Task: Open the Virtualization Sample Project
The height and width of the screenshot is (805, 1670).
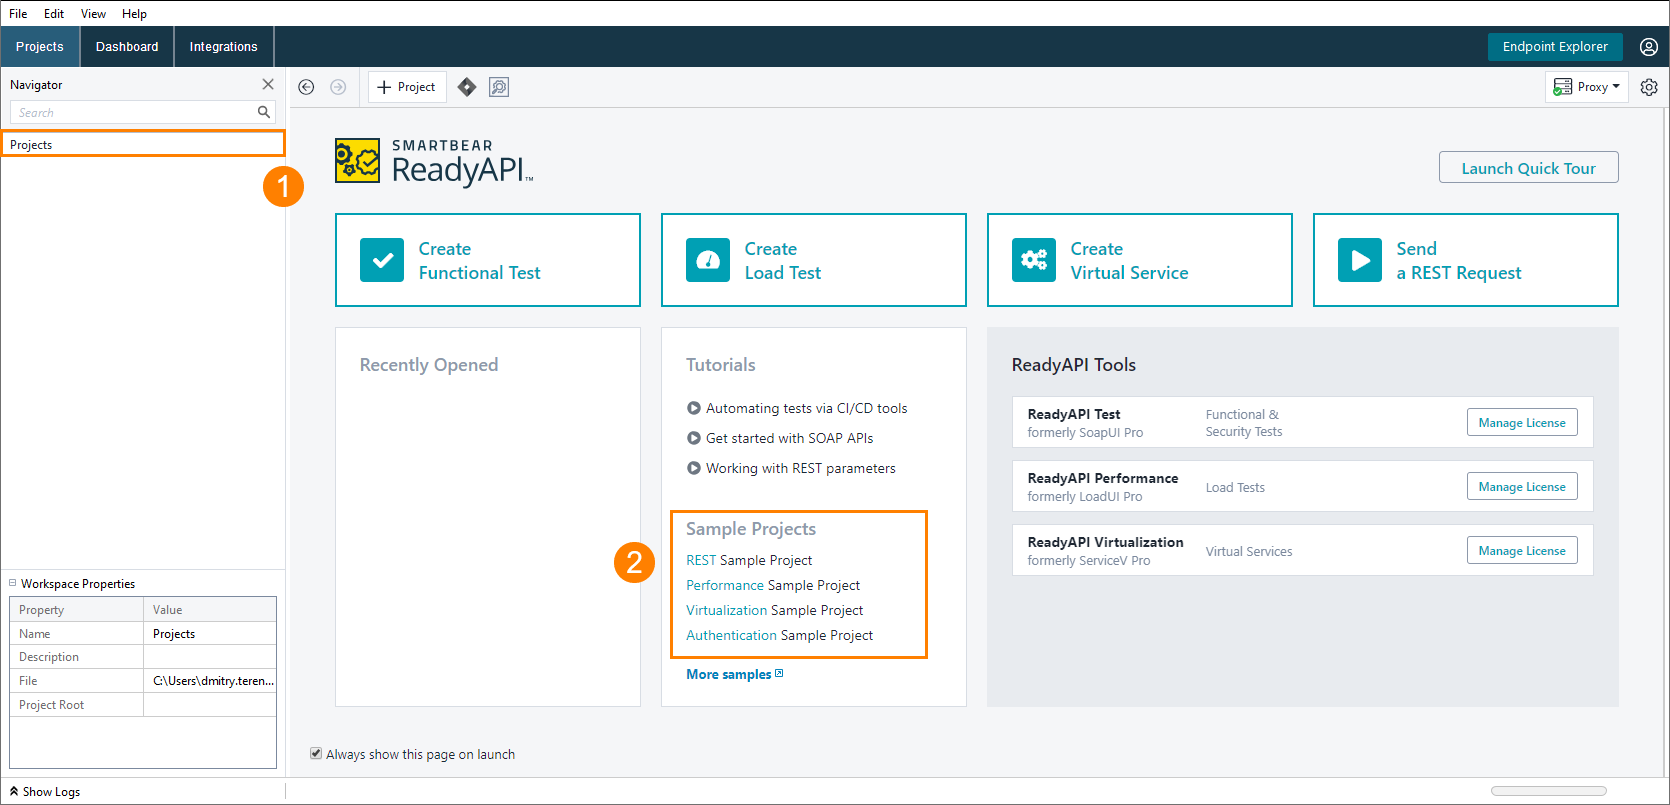Action: point(775,610)
